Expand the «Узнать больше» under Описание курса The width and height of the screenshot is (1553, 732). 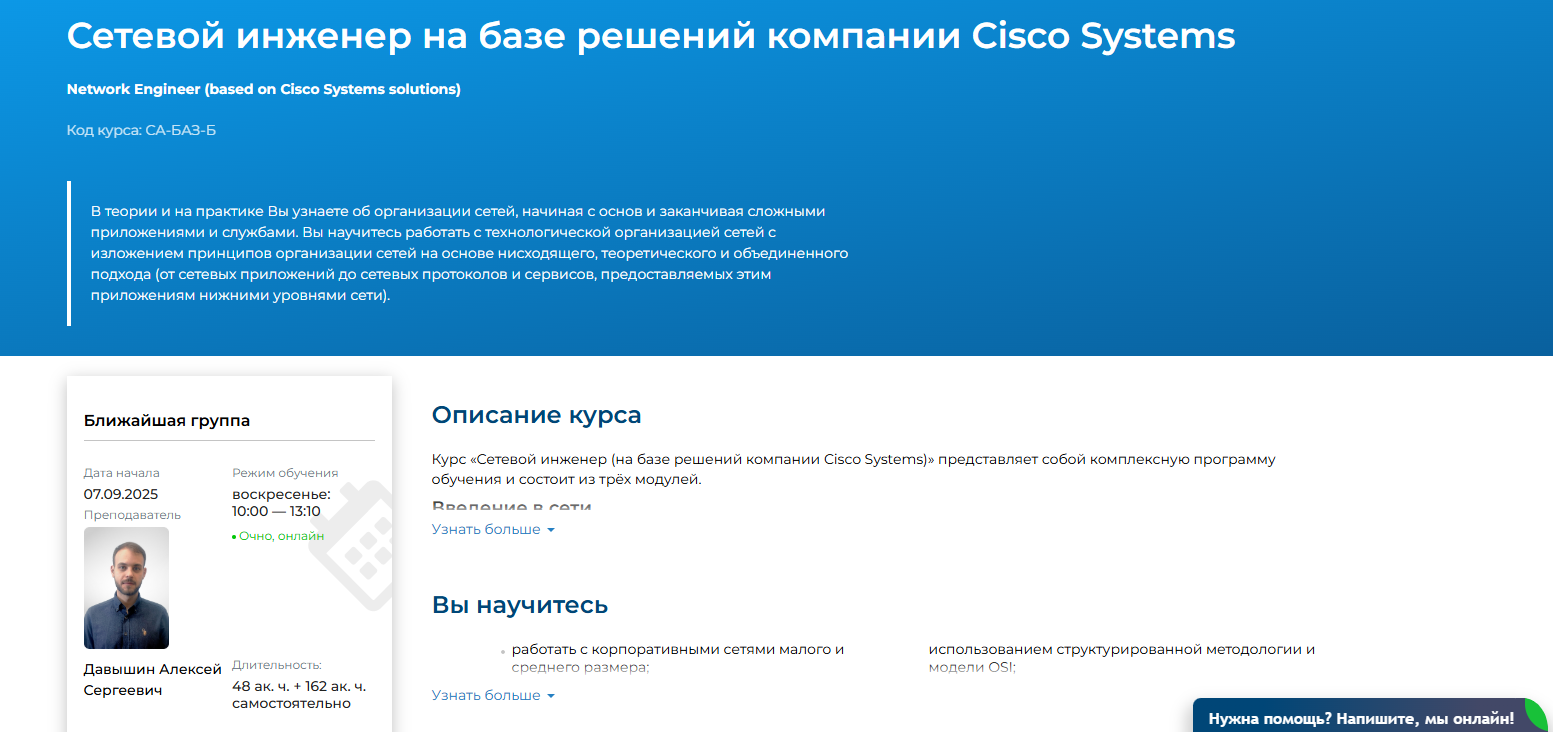(483, 529)
